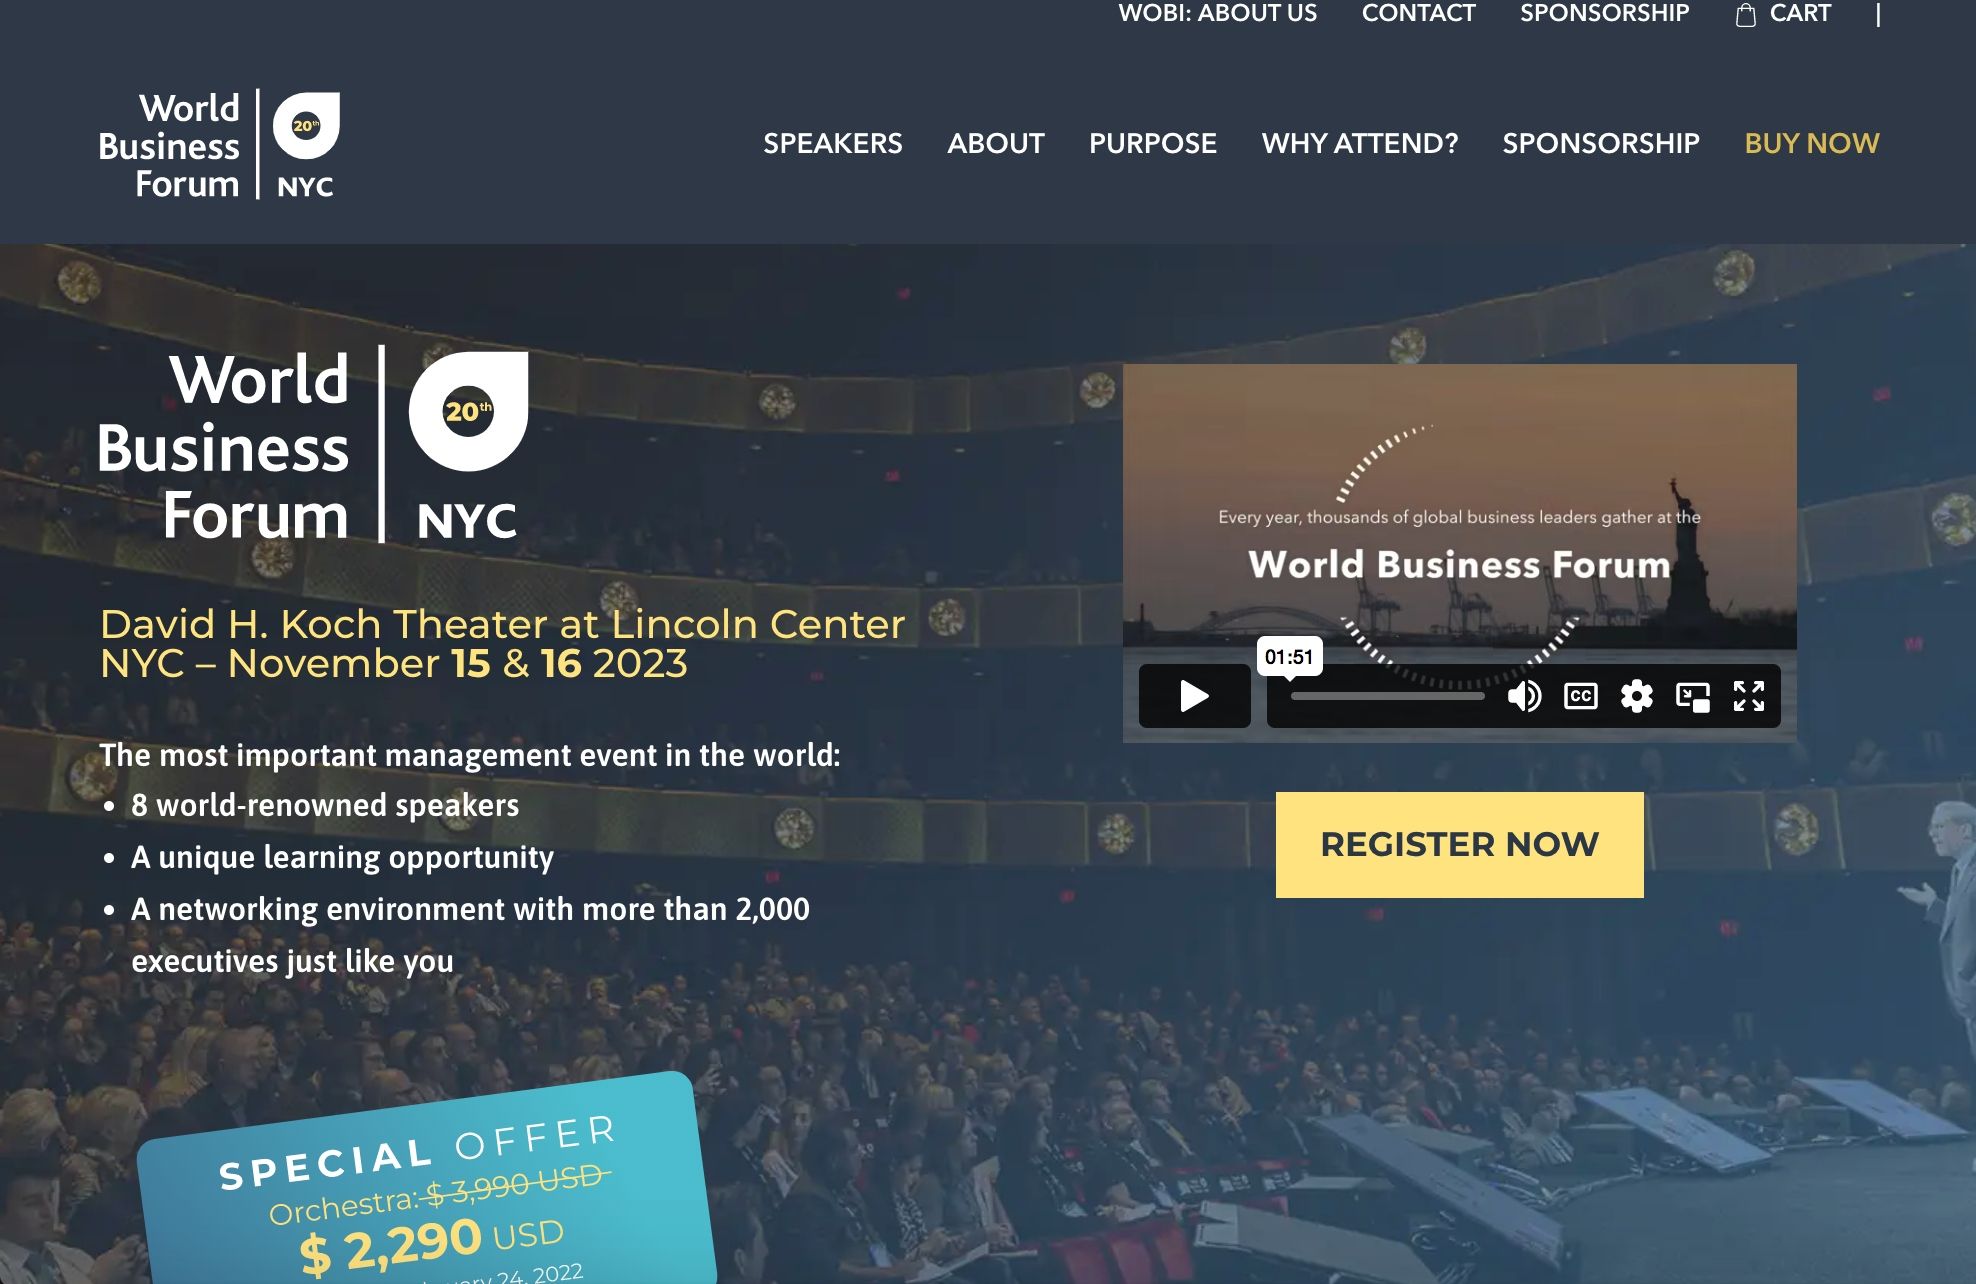
Task: Play the World Business Forum video
Action: point(1194,696)
